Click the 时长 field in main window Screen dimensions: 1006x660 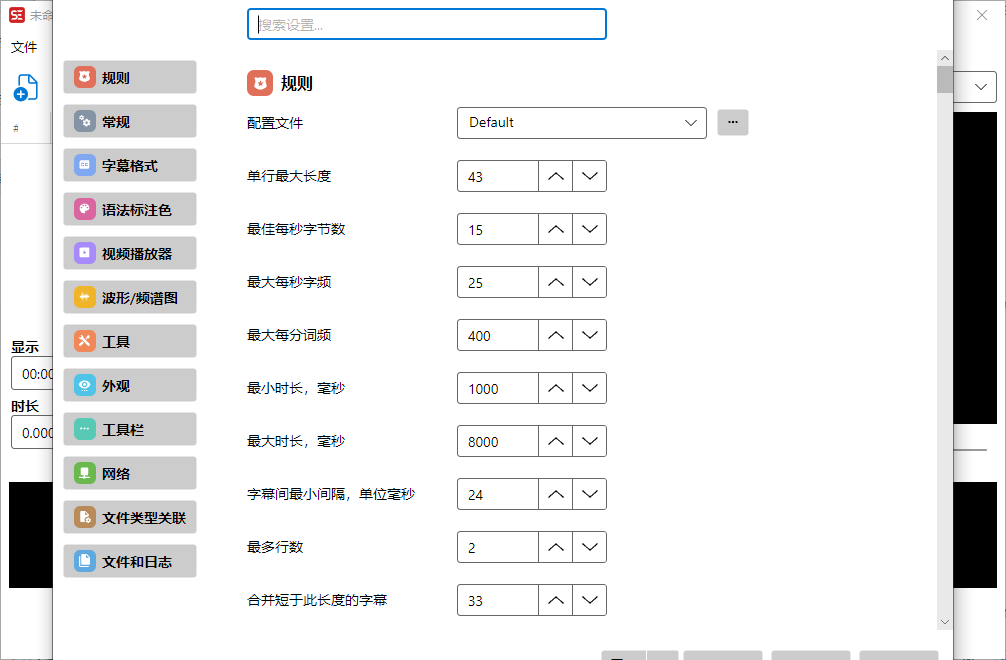point(32,432)
